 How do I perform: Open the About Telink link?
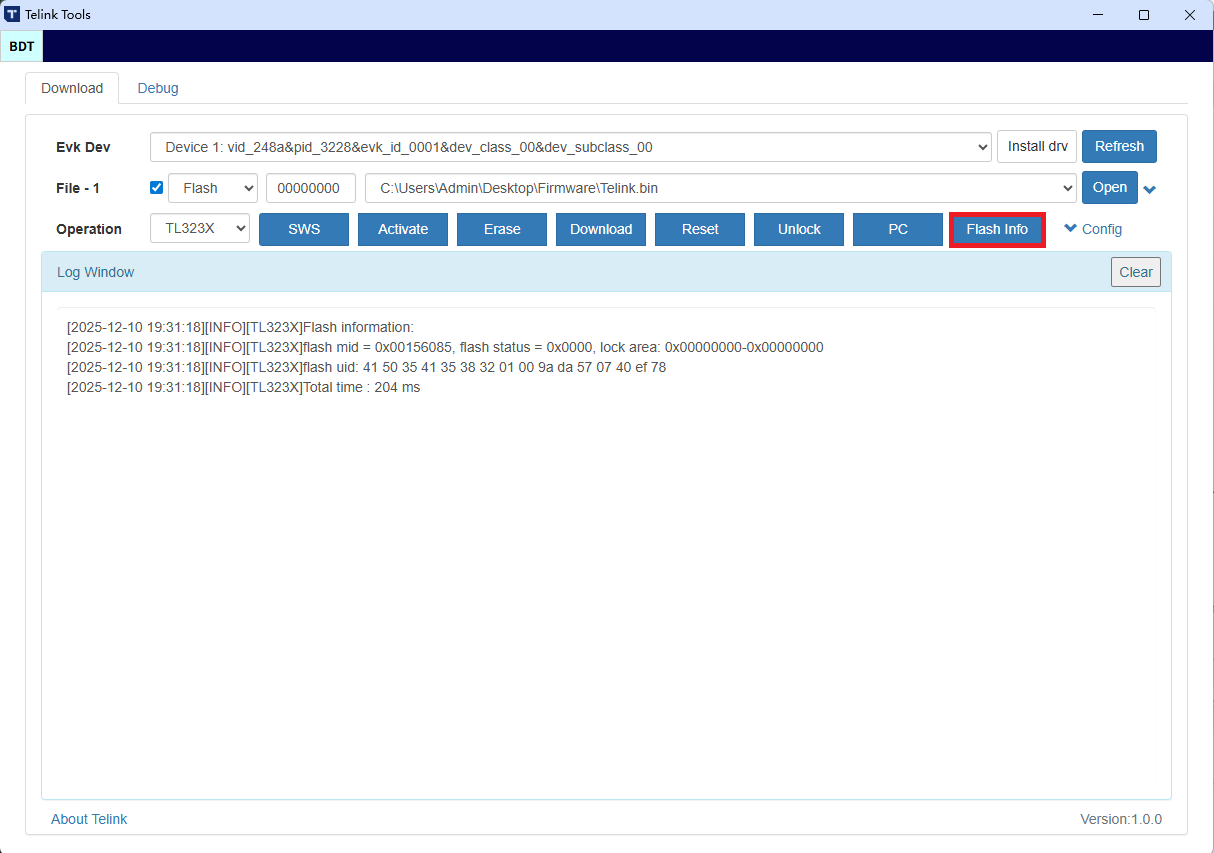(x=89, y=819)
